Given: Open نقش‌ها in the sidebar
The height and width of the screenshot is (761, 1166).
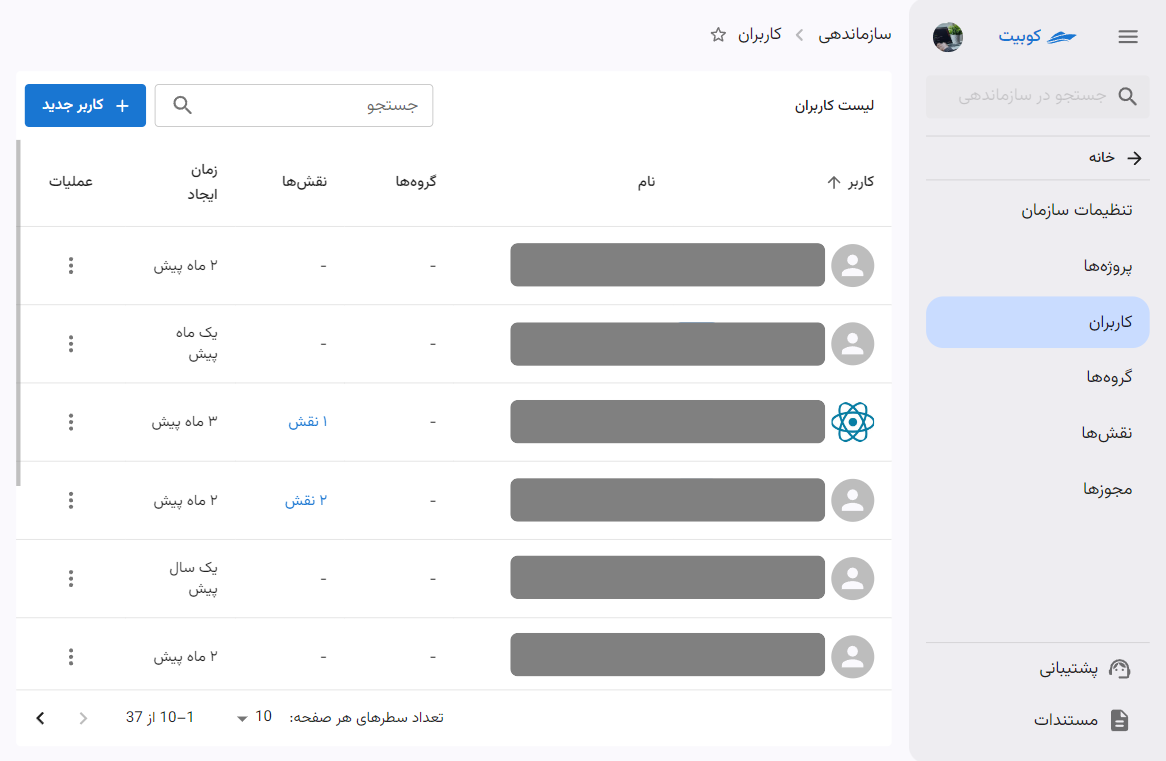Looking at the screenshot, I should tap(1037, 433).
